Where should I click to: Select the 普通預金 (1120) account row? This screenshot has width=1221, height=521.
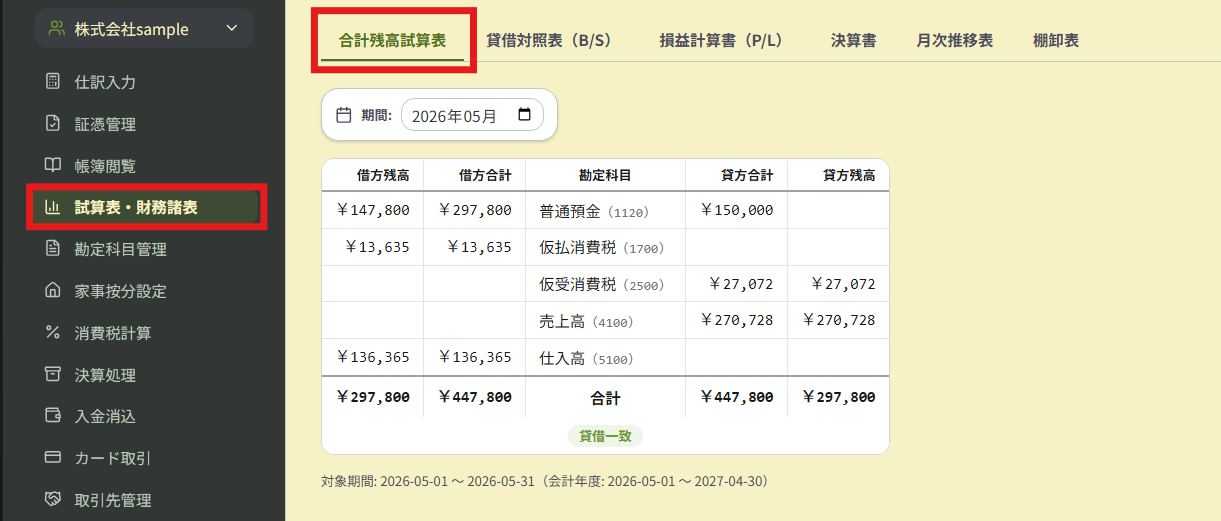(605, 211)
